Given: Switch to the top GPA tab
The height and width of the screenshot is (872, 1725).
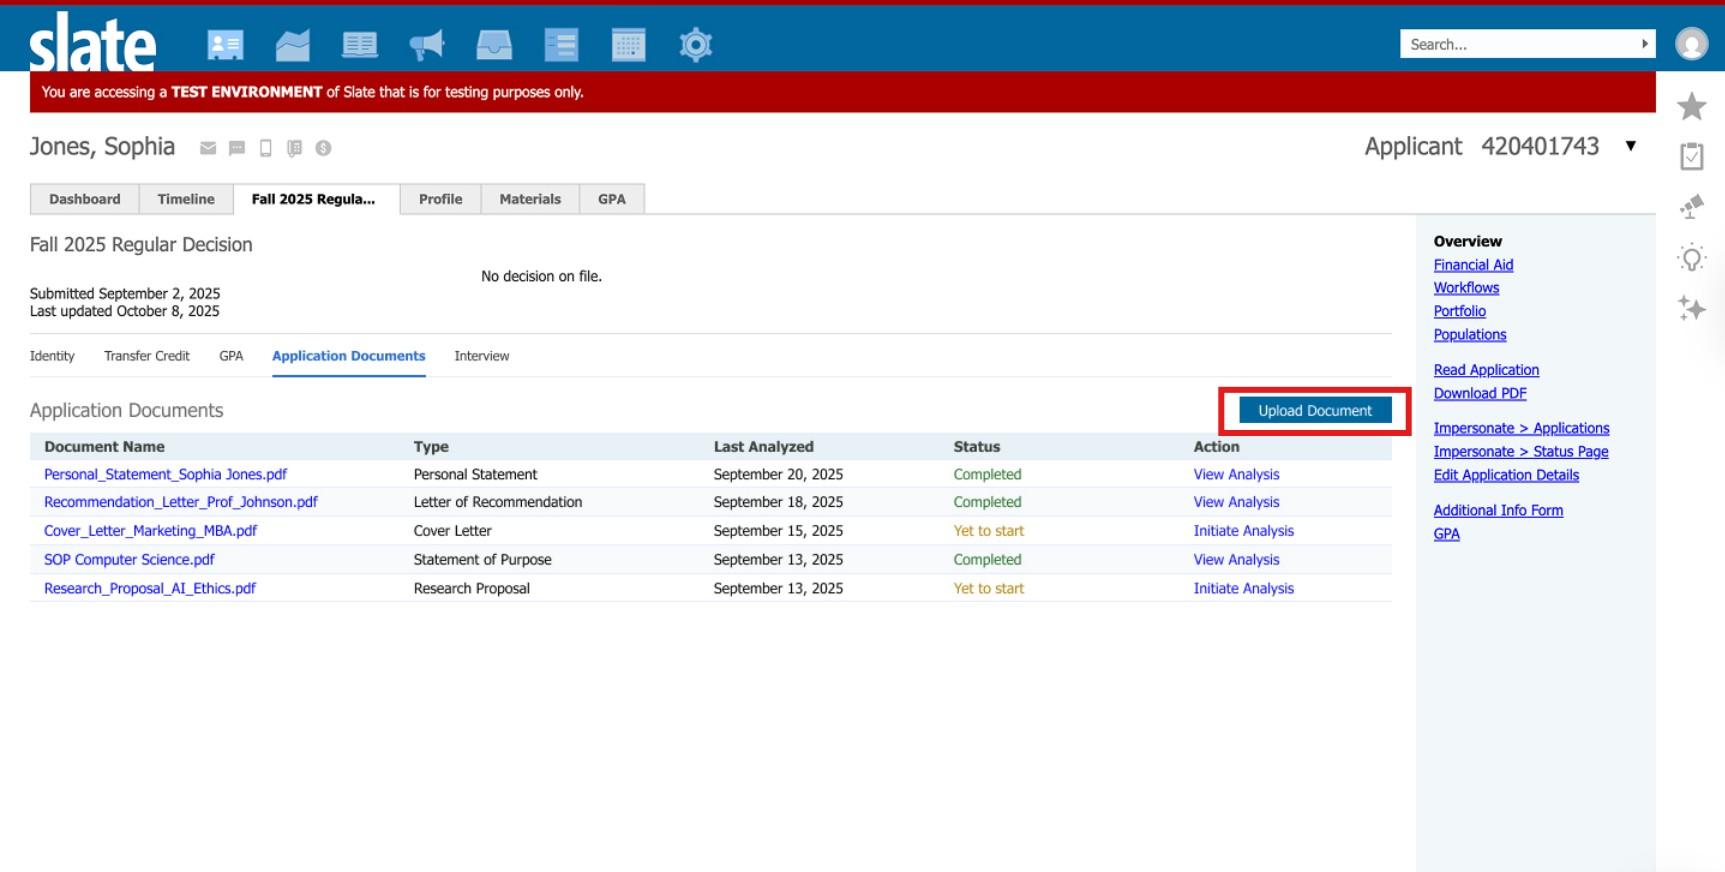Looking at the screenshot, I should point(612,199).
